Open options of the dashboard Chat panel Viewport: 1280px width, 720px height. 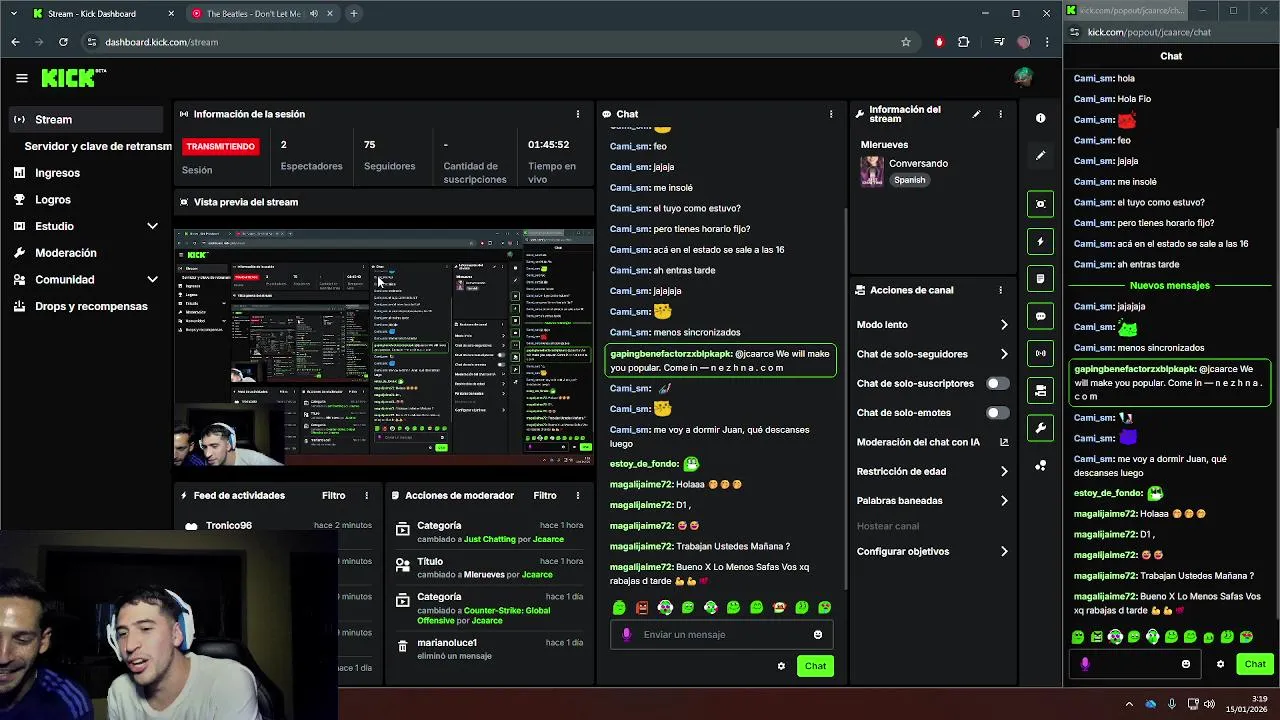click(831, 114)
